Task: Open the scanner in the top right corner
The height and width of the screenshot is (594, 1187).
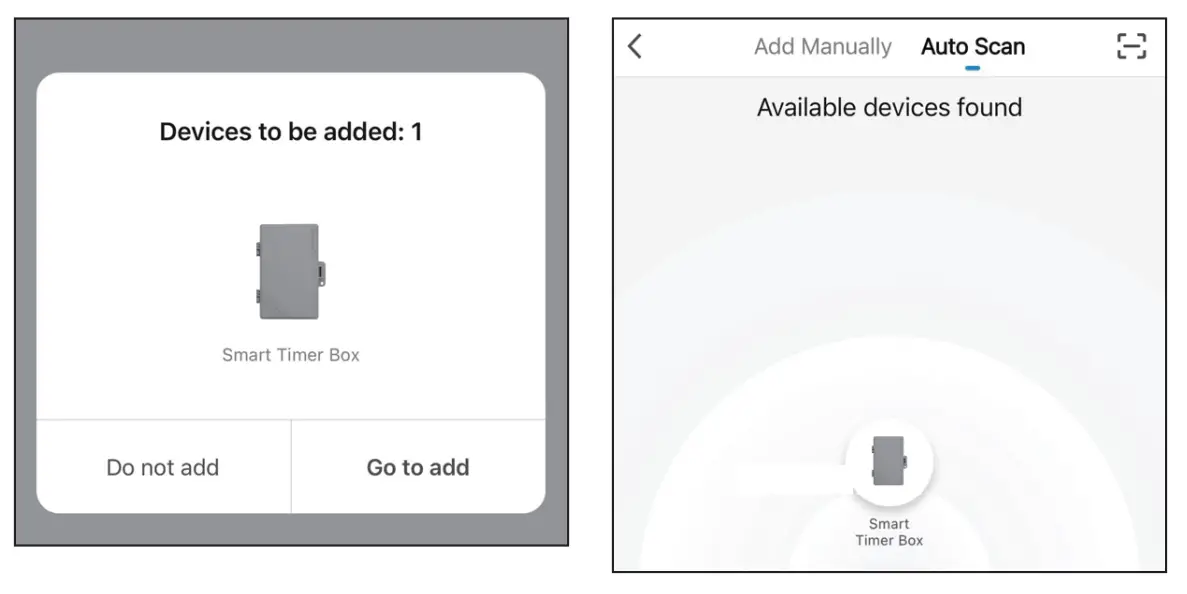Action: pos(1131,46)
